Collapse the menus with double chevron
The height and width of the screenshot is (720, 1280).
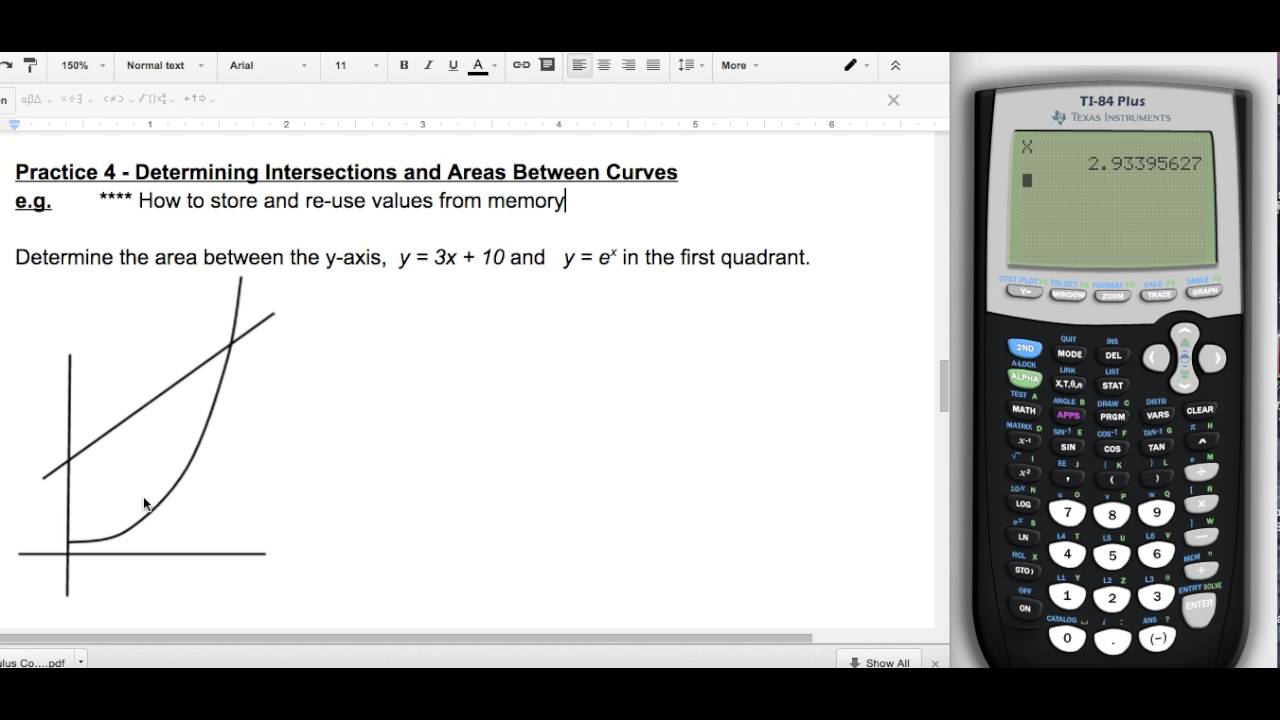(x=895, y=65)
